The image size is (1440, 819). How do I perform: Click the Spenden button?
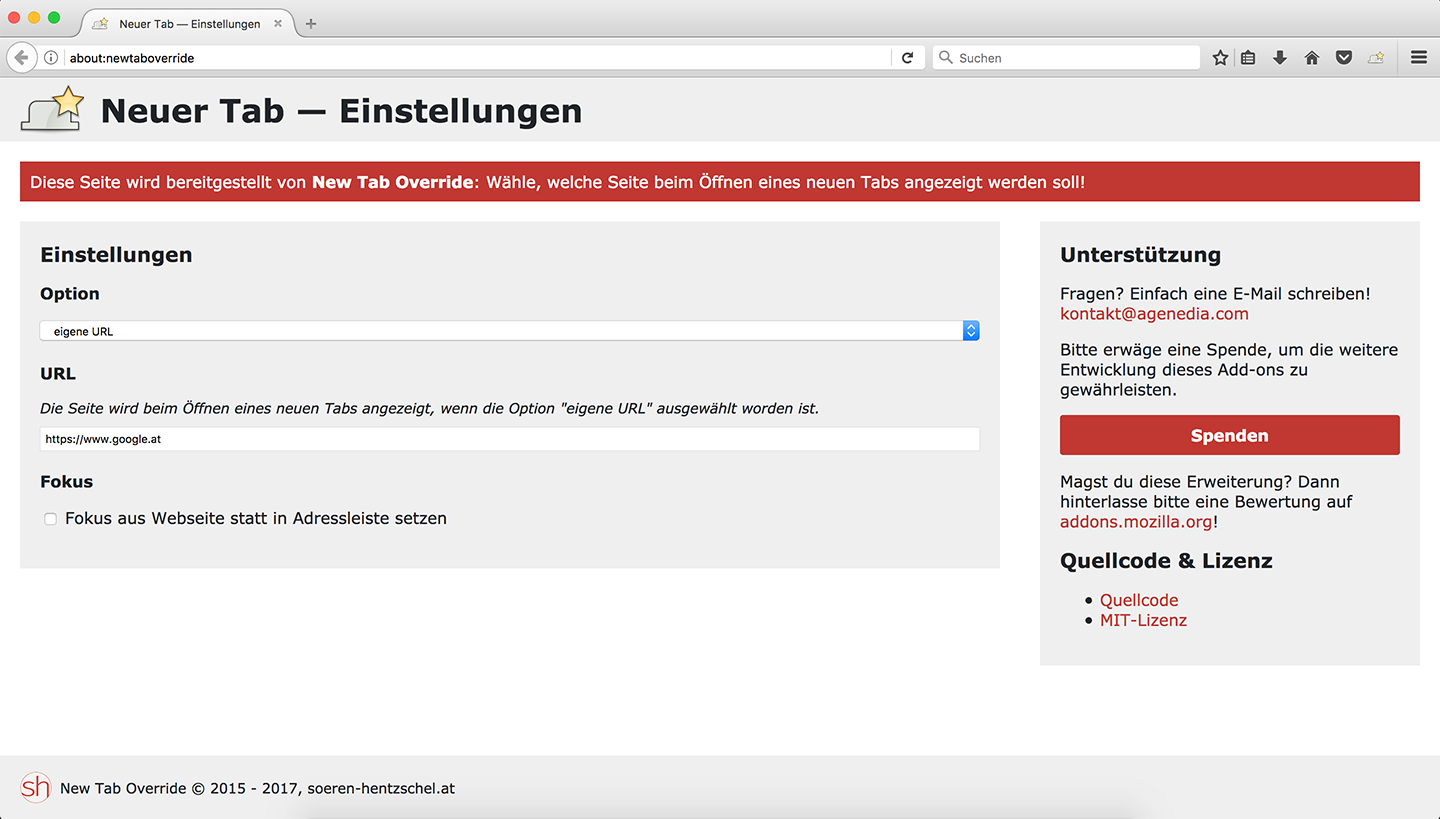(x=1229, y=436)
